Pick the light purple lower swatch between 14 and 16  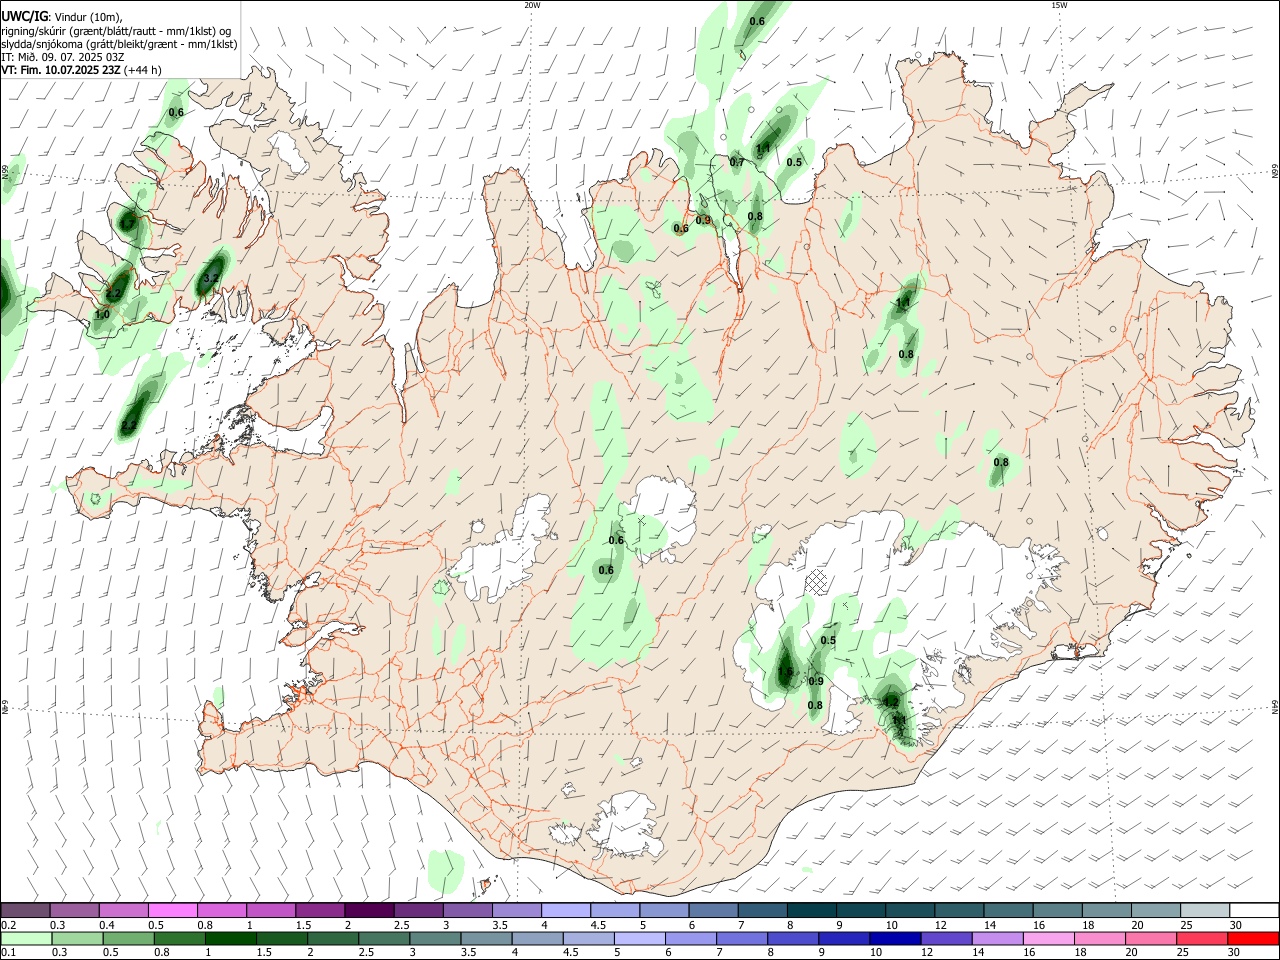997,938
